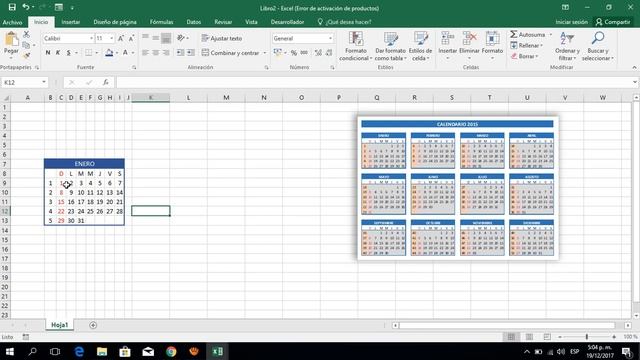
Task: Decrease font size with the smaller A
Action: coord(131,38)
